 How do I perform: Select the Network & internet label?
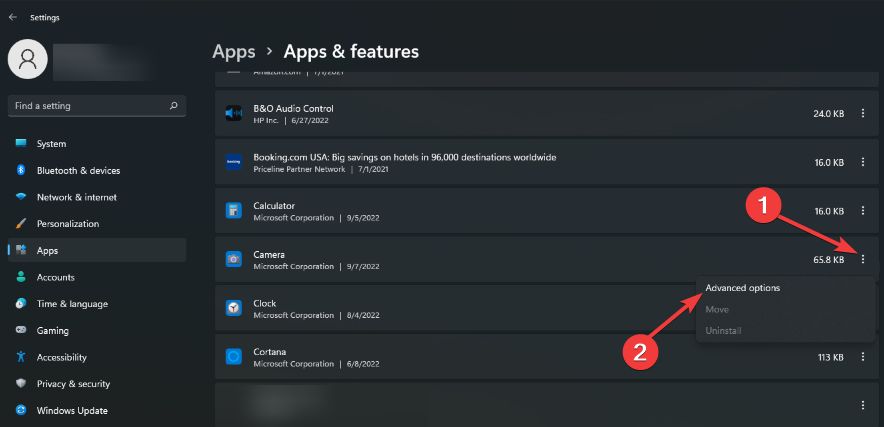(x=77, y=197)
